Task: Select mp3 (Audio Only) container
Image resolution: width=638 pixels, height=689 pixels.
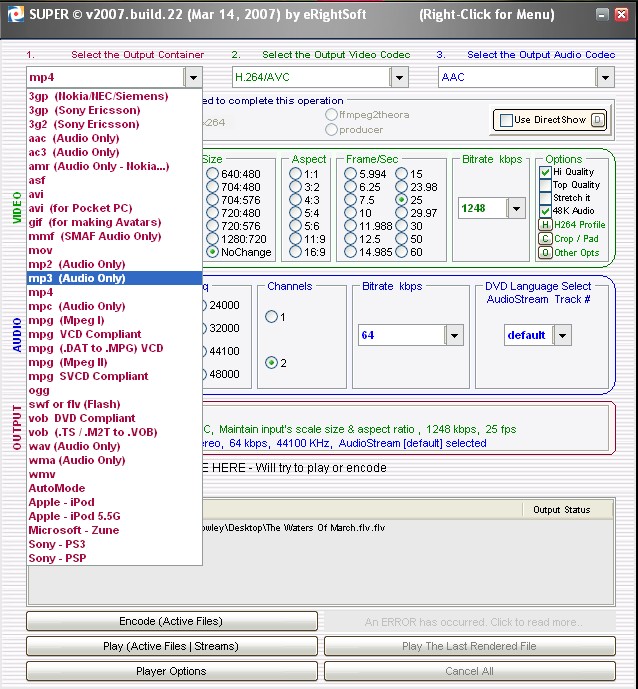Action: coord(114,278)
